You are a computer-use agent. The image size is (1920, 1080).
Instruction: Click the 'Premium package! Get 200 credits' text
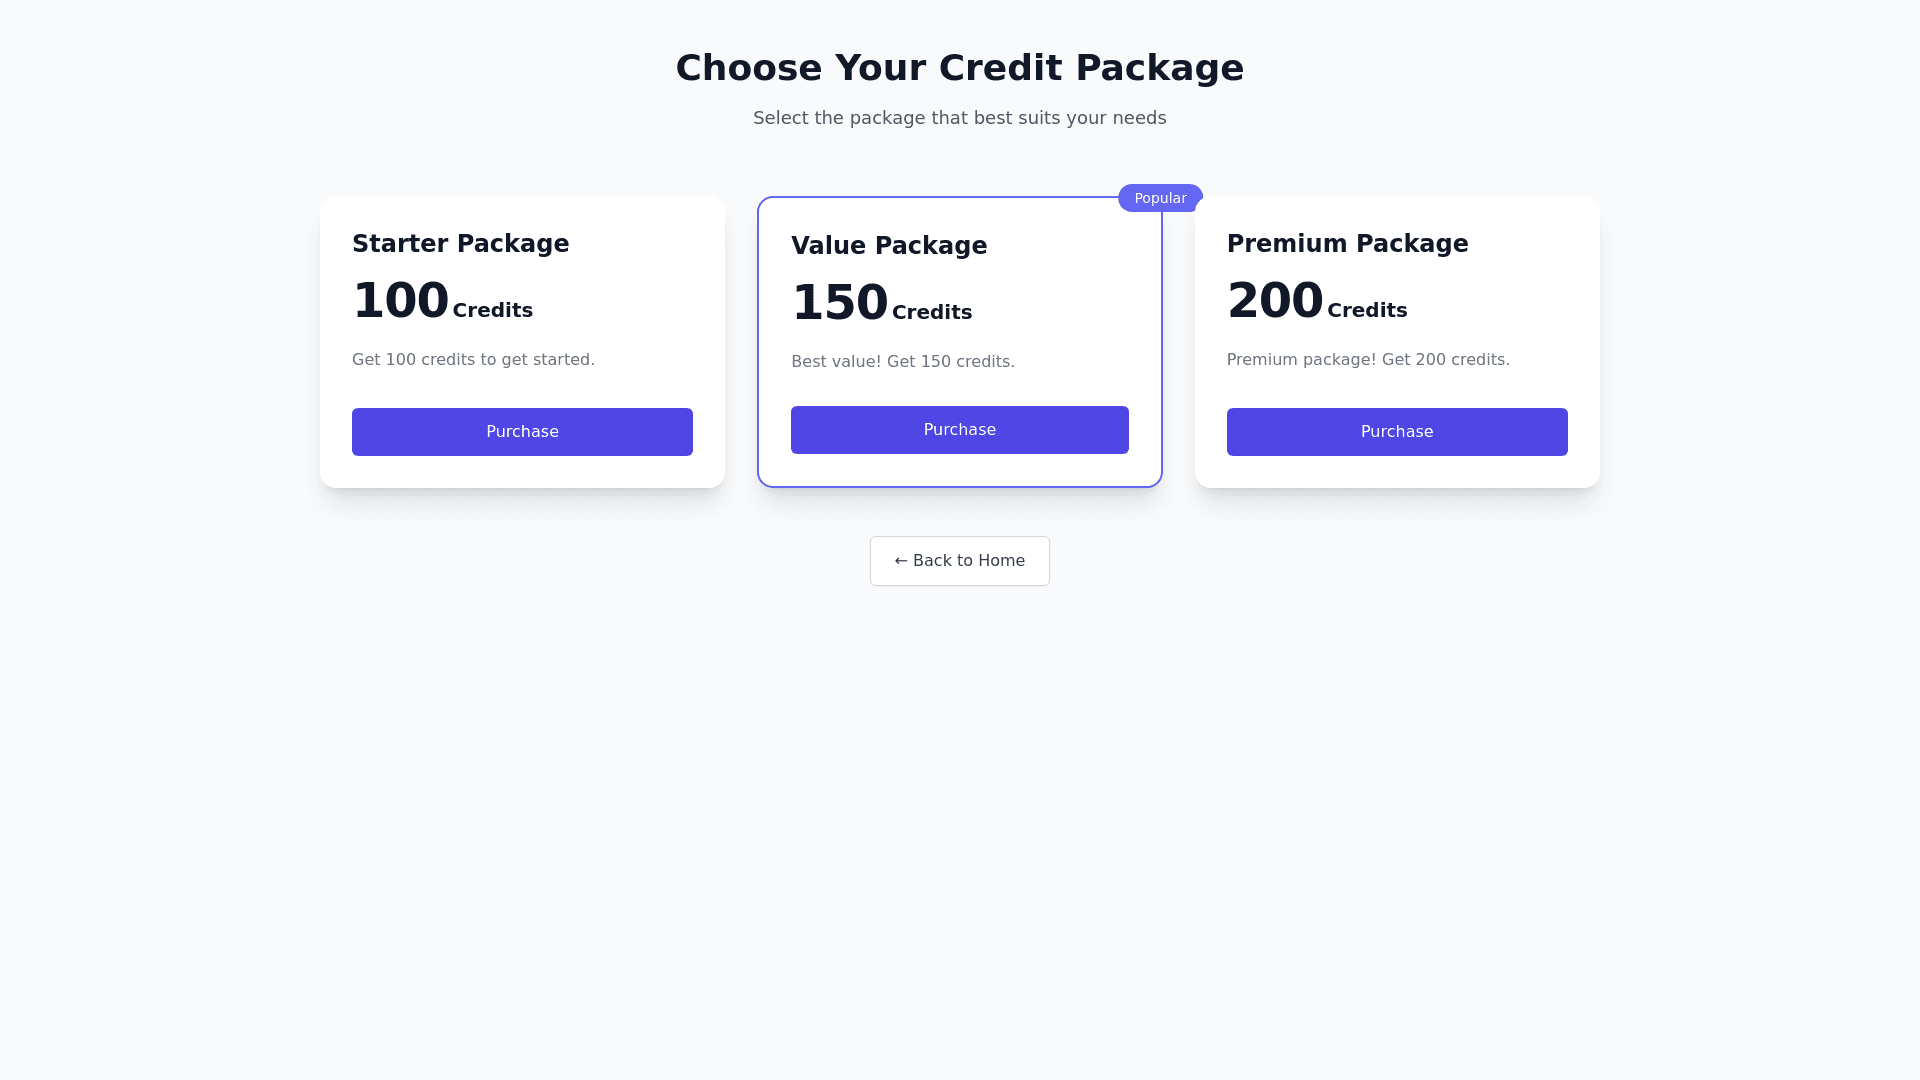pos(1367,360)
